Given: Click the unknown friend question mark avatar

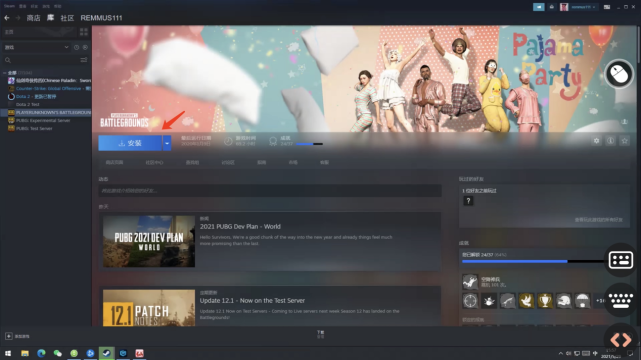Looking at the screenshot, I should coord(468,201).
